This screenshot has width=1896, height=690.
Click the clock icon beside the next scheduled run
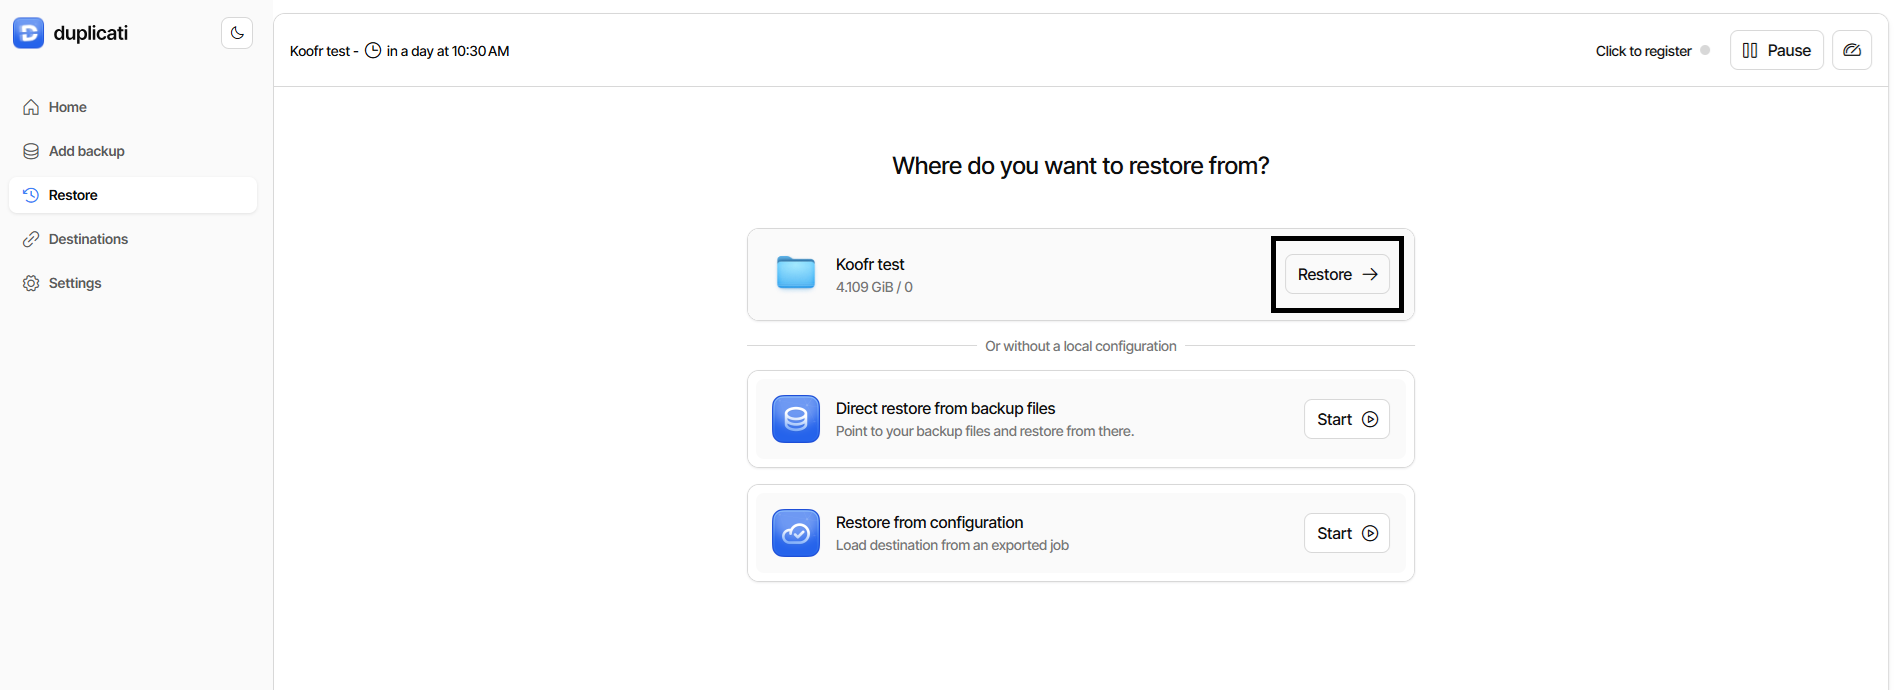pyautogui.click(x=373, y=51)
